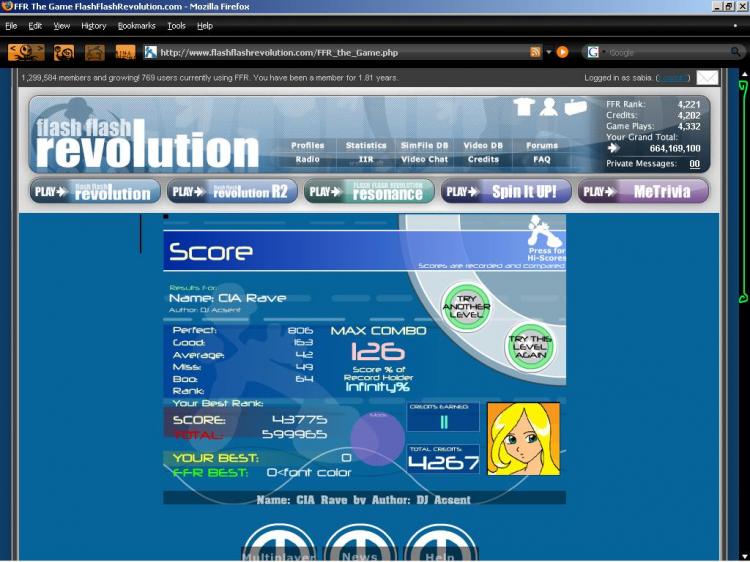Click the anime girl avatar thumbnail
750x562 pixels.
pyautogui.click(x=523, y=438)
